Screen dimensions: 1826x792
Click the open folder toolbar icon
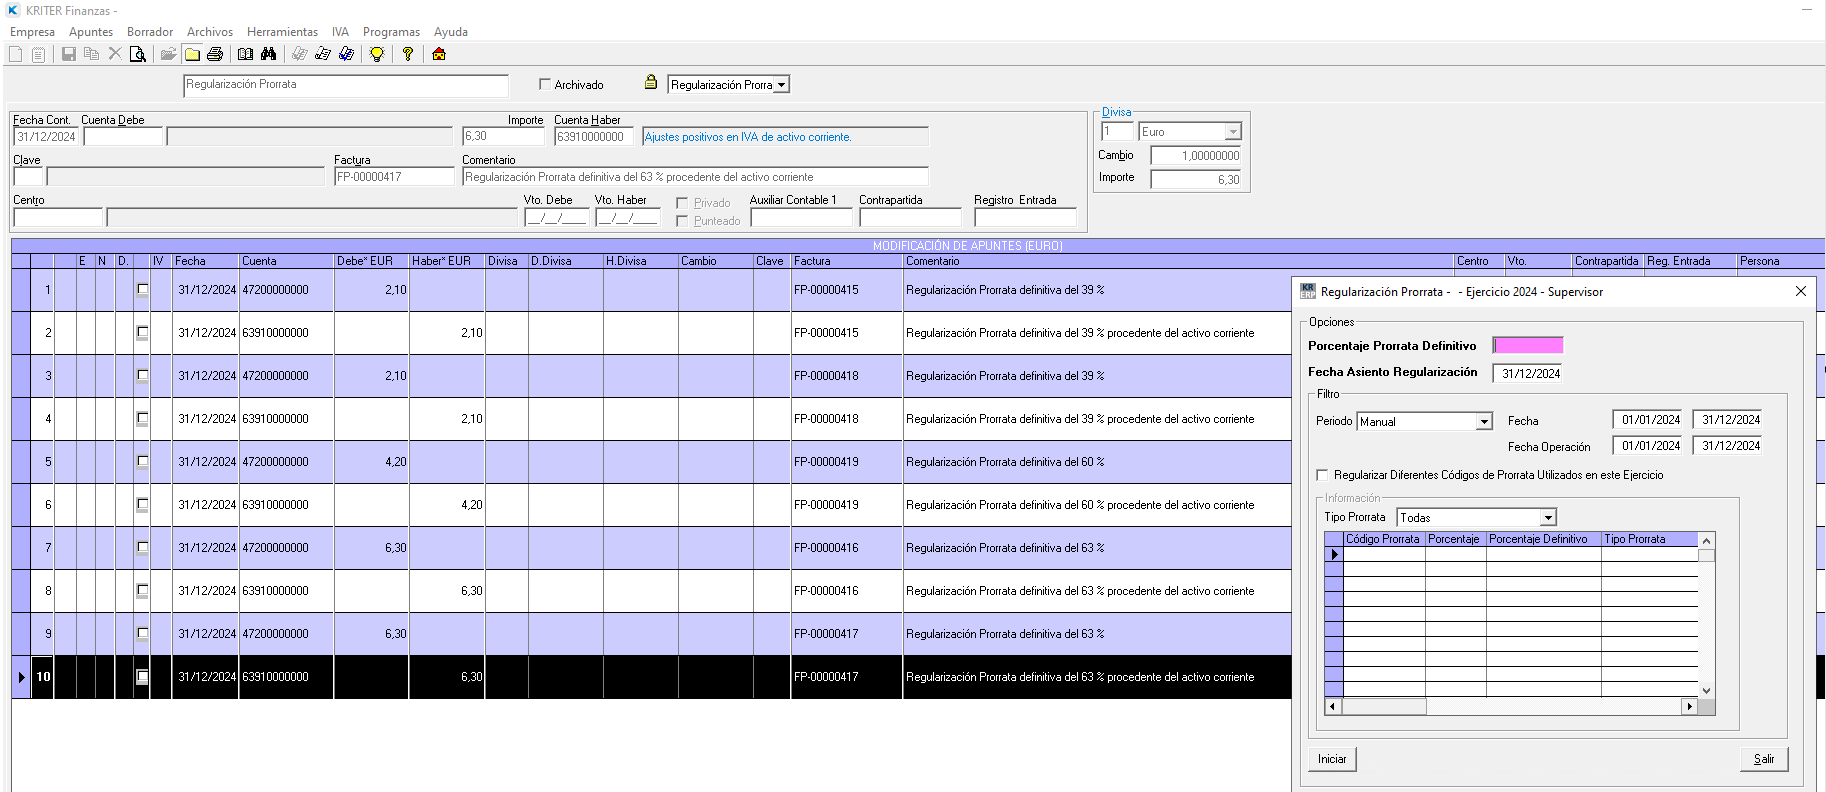tap(168, 54)
